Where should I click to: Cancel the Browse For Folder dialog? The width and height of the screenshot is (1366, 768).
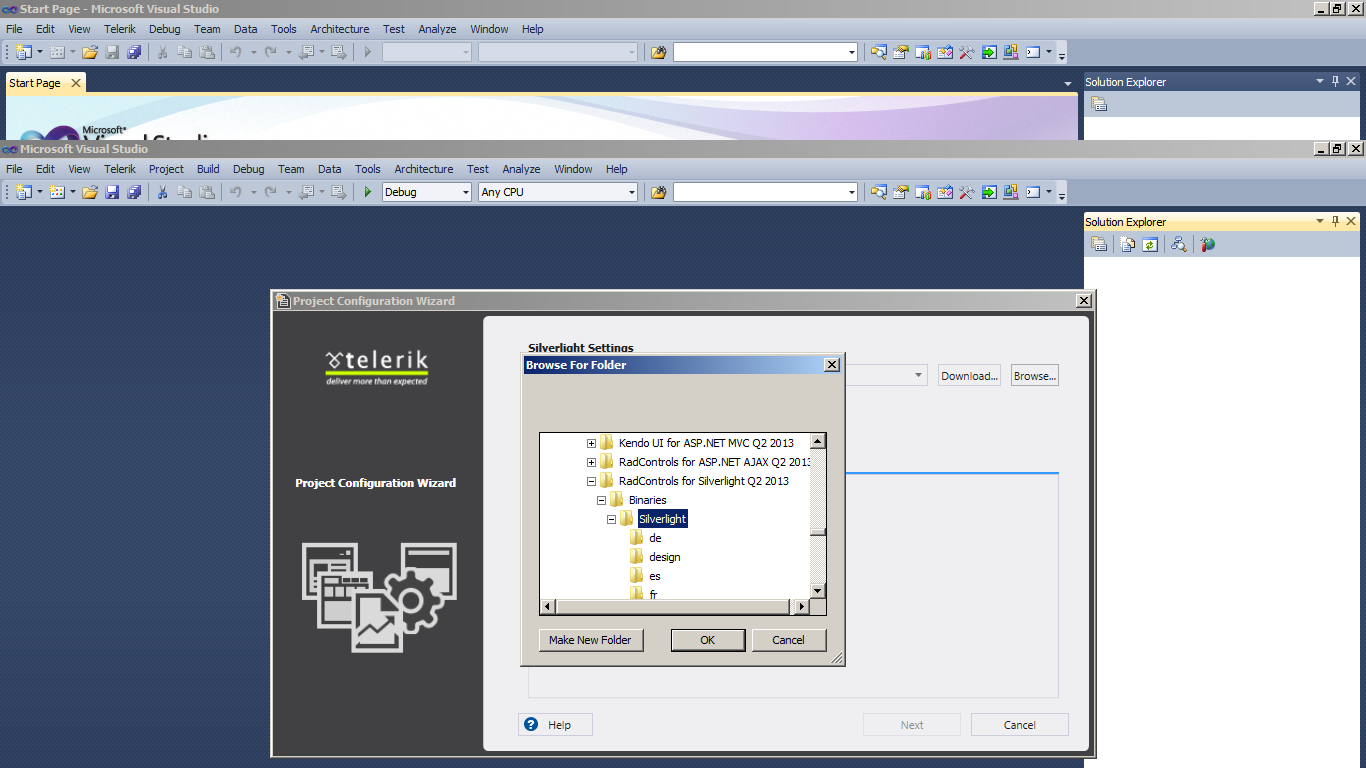point(789,640)
